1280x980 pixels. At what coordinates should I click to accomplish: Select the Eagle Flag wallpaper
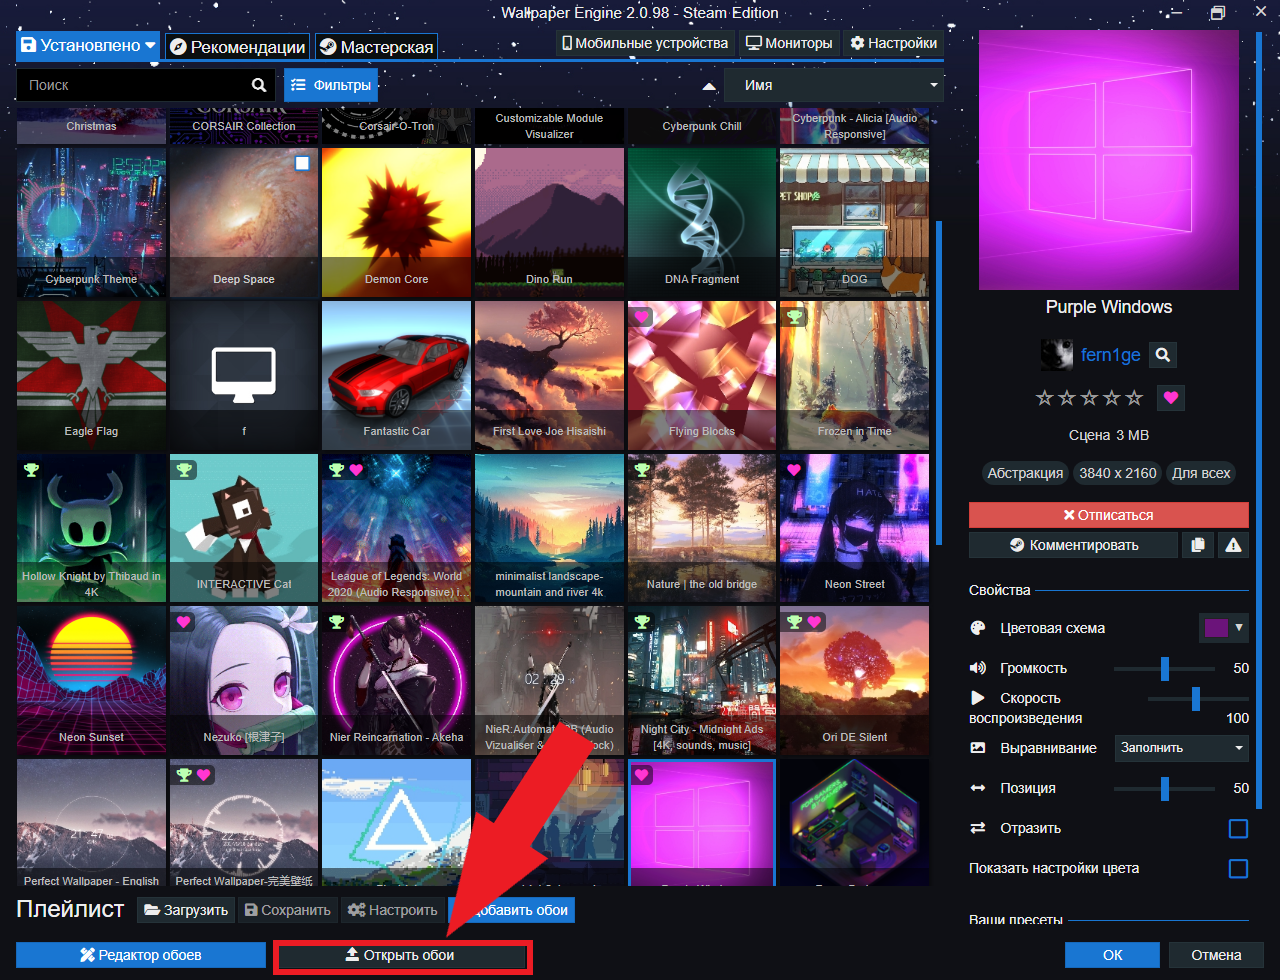point(92,376)
